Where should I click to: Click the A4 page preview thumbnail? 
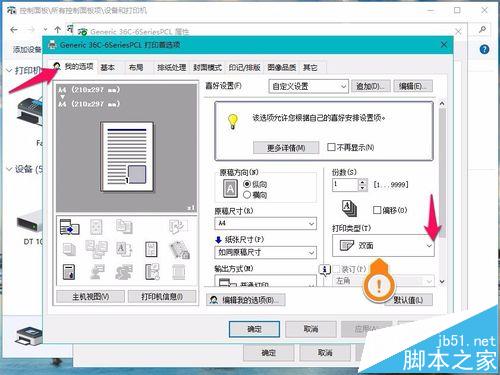(x=127, y=157)
